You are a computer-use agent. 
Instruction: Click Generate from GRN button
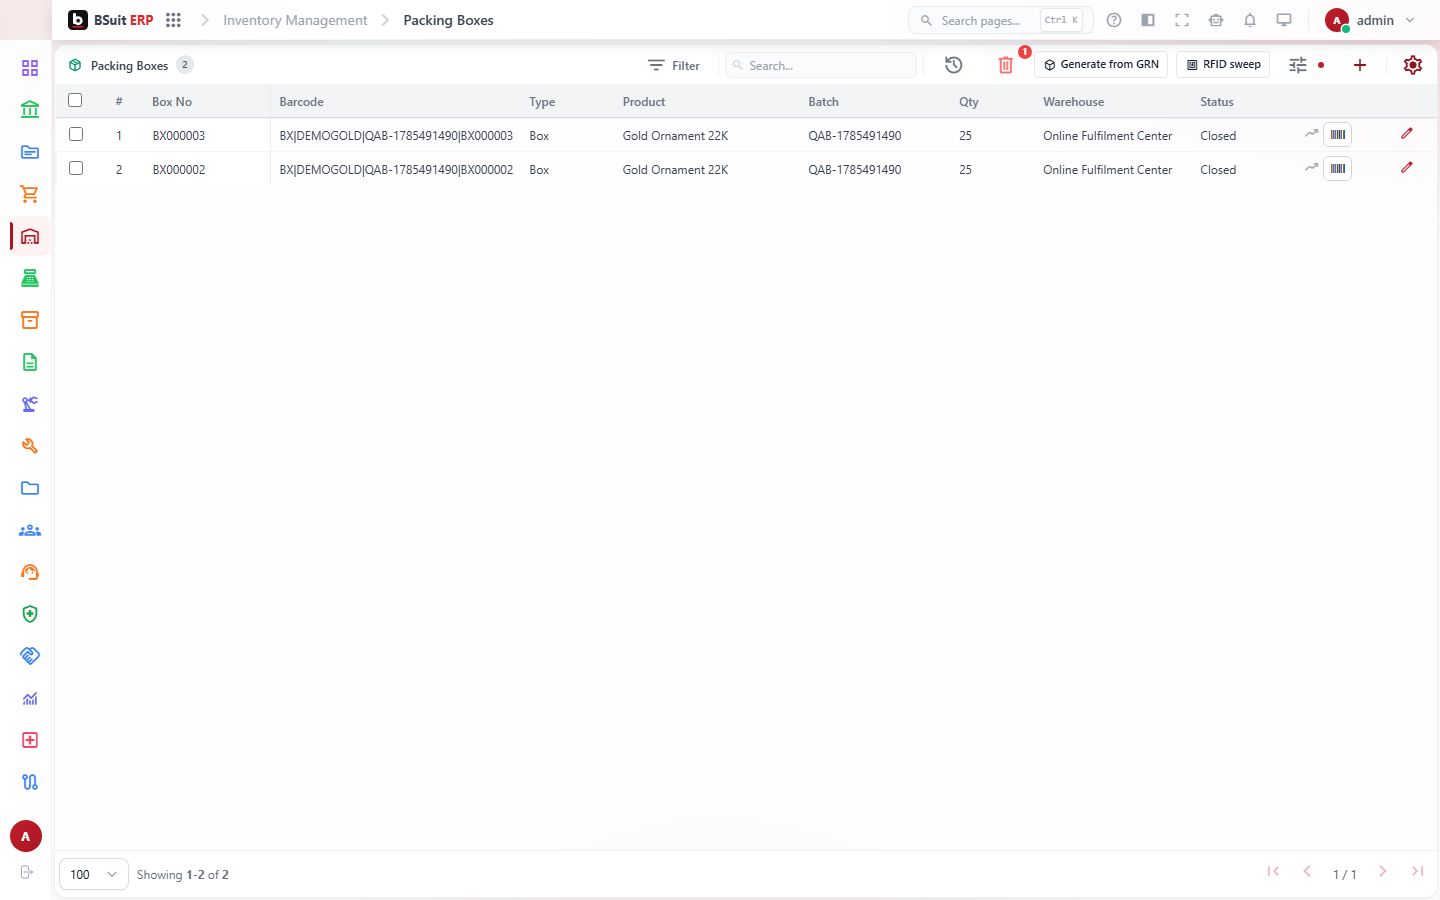pyautogui.click(x=1101, y=65)
